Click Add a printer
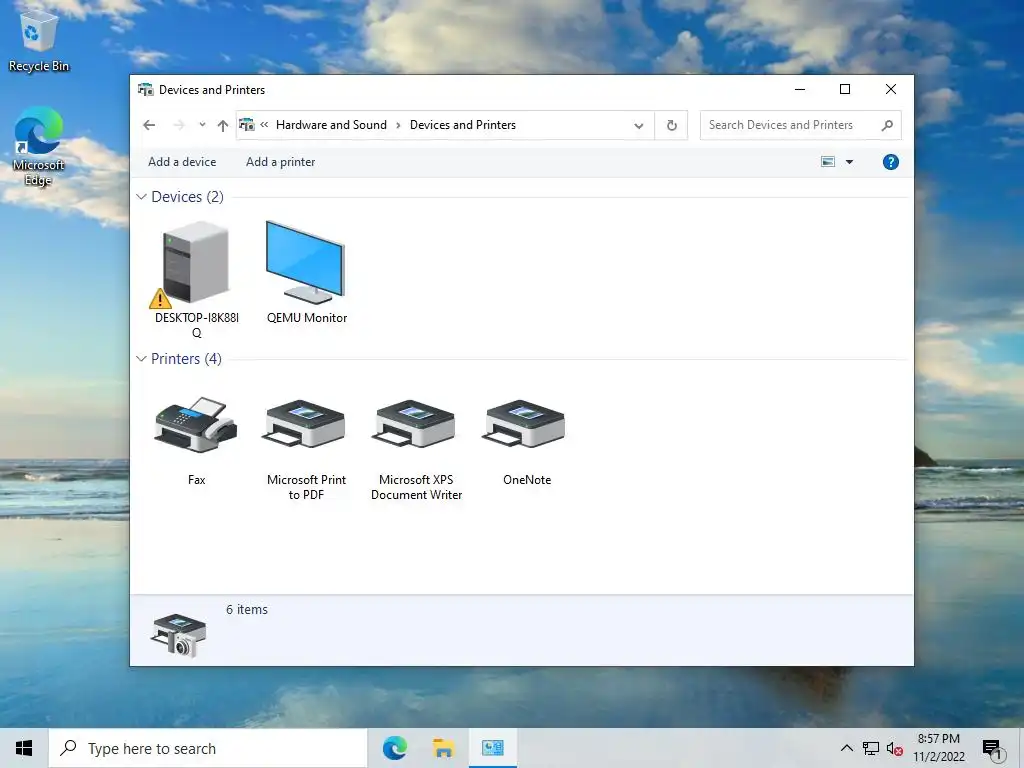Screen dimensions: 1024x768 click(280, 162)
